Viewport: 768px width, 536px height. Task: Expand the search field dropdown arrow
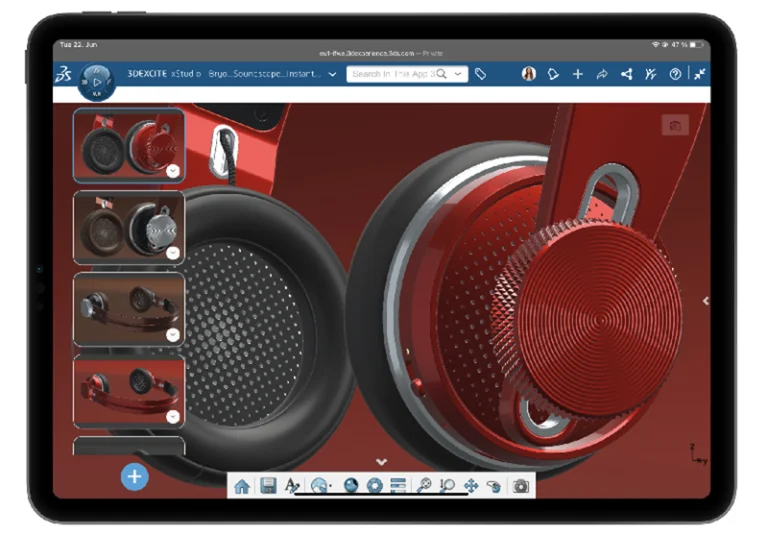tap(458, 74)
